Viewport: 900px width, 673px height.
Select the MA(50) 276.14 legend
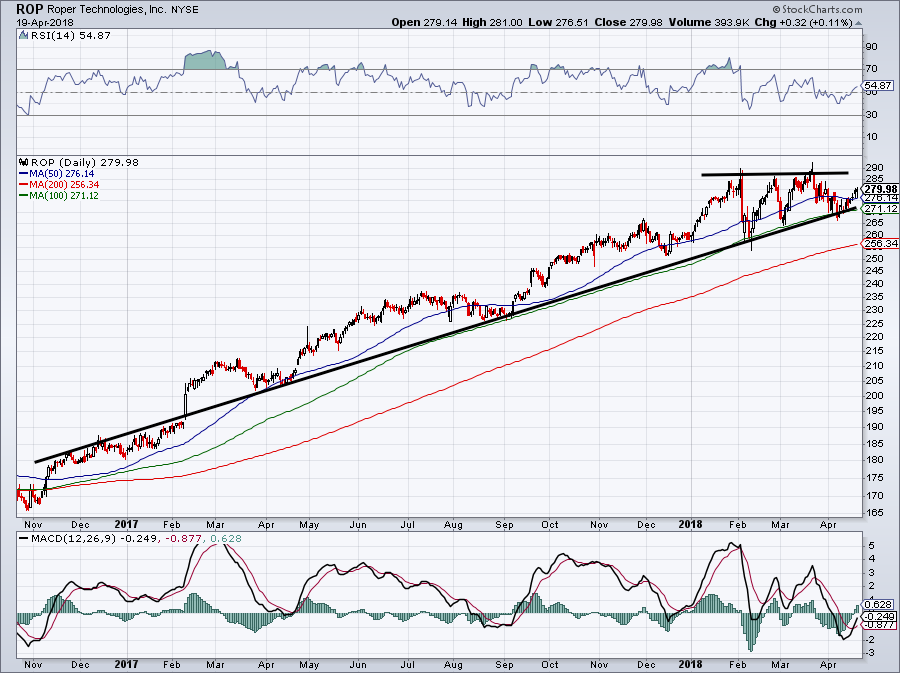pyautogui.click(x=56, y=173)
